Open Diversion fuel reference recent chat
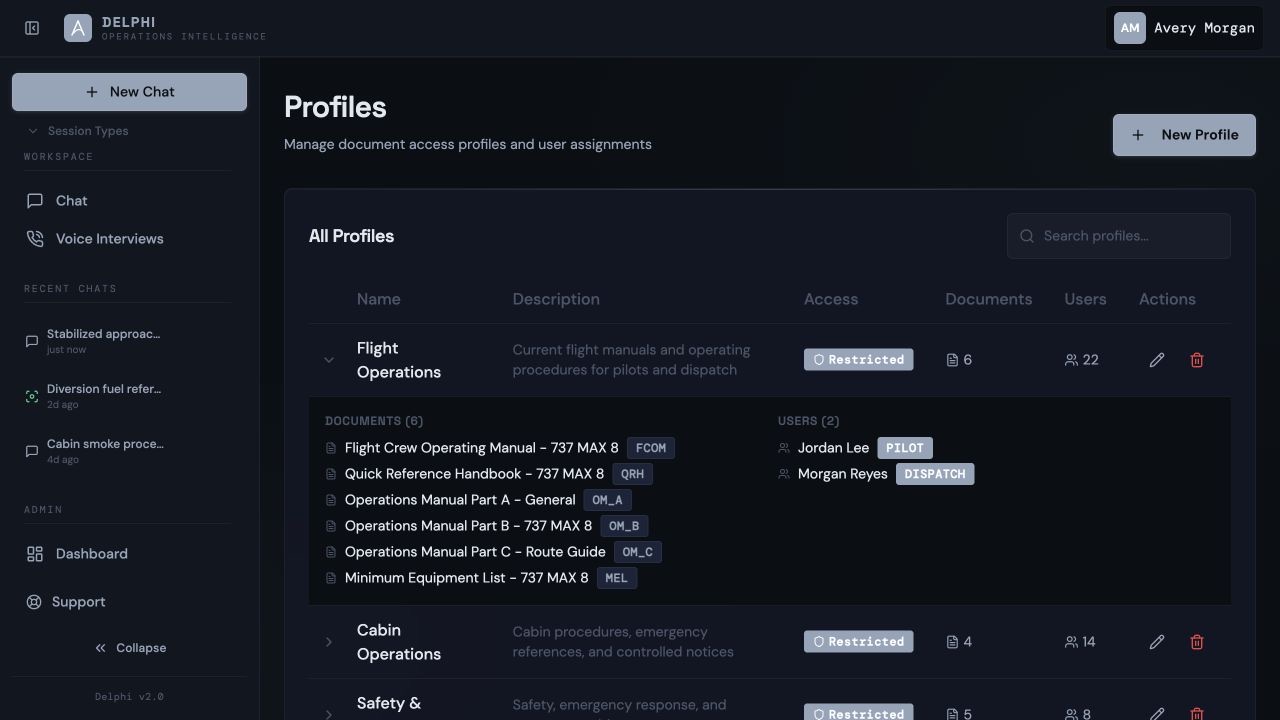Viewport: 1280px width, 720px height. click(129, 396)
